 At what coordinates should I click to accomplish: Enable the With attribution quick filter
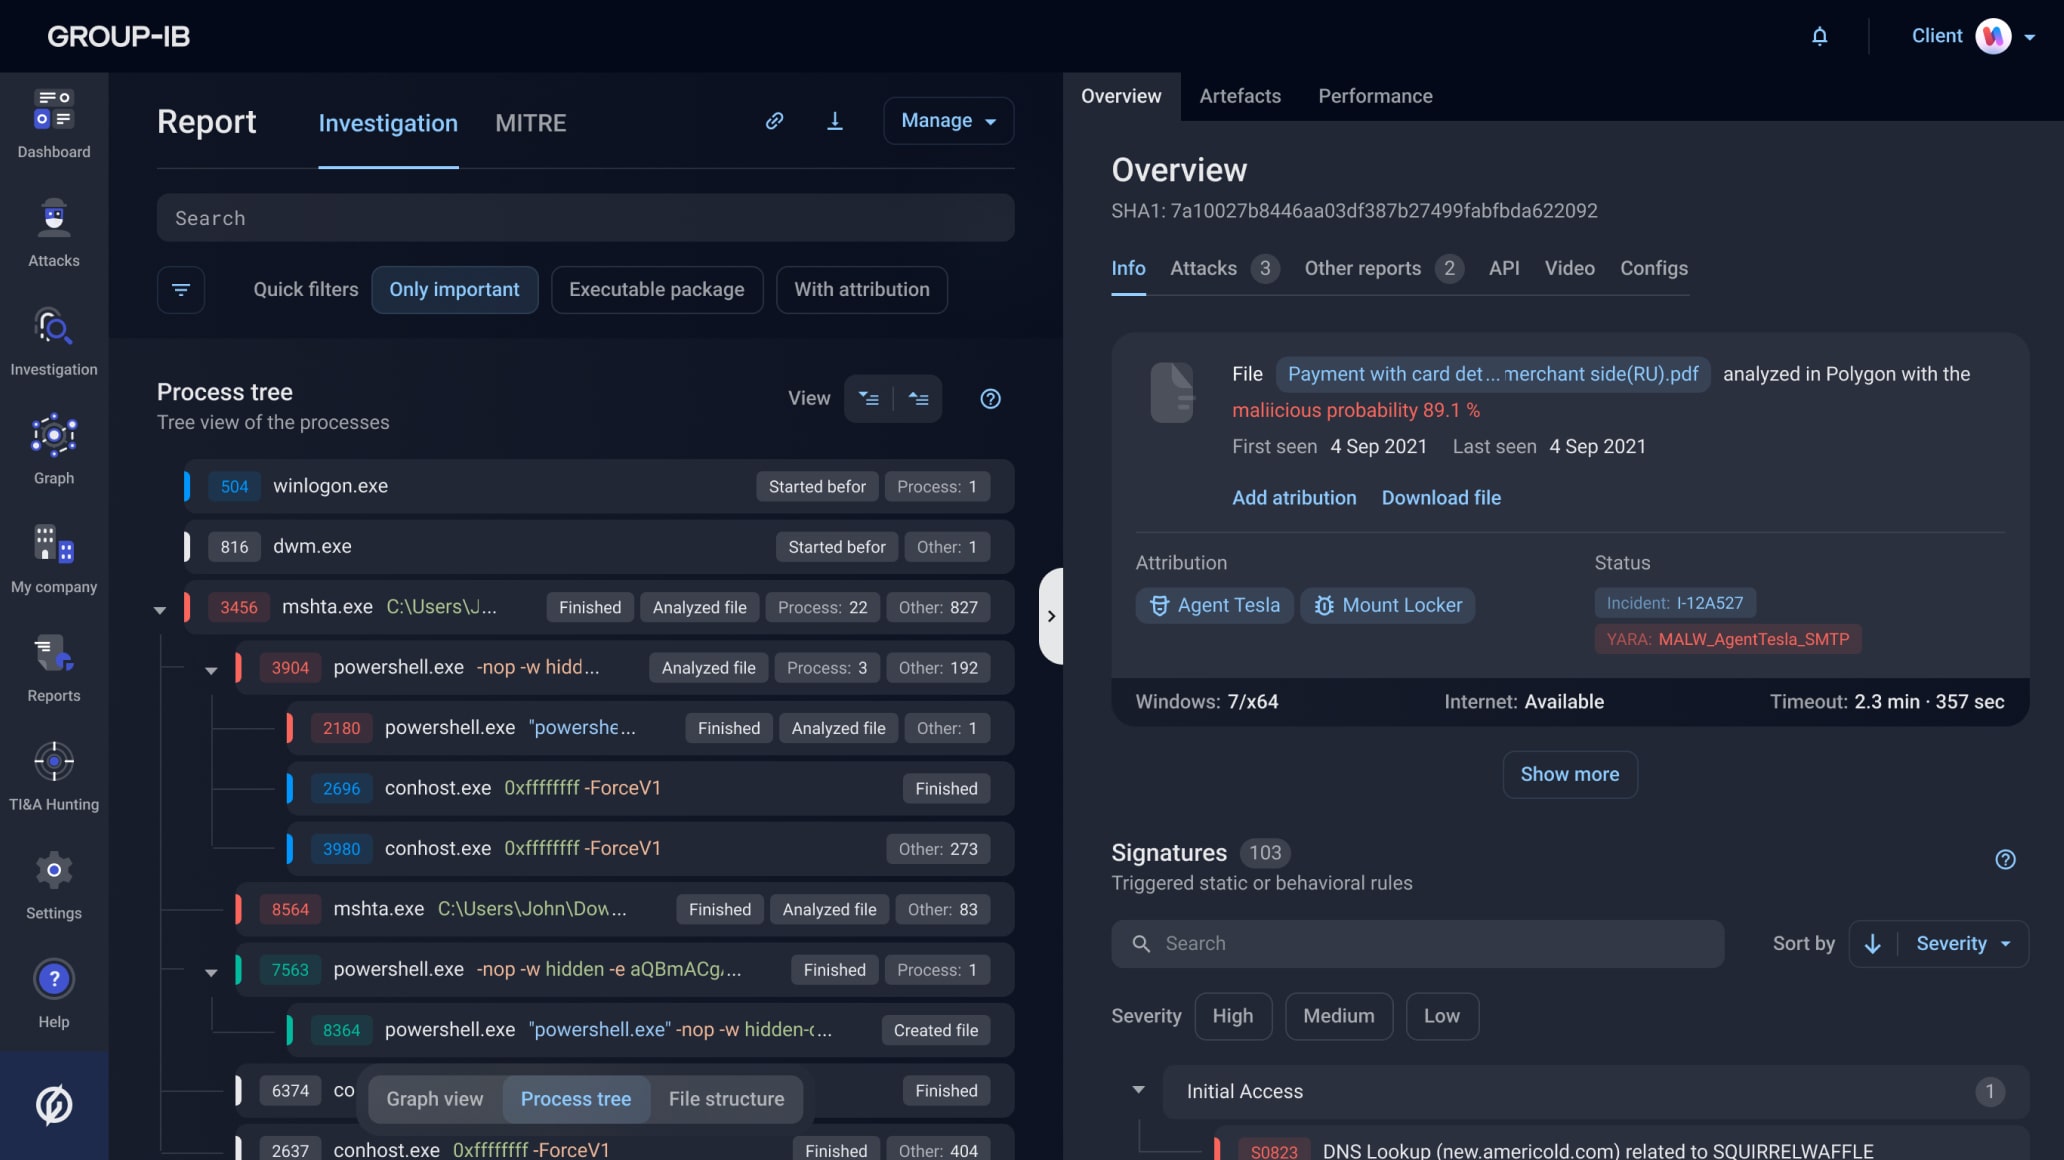861,290
